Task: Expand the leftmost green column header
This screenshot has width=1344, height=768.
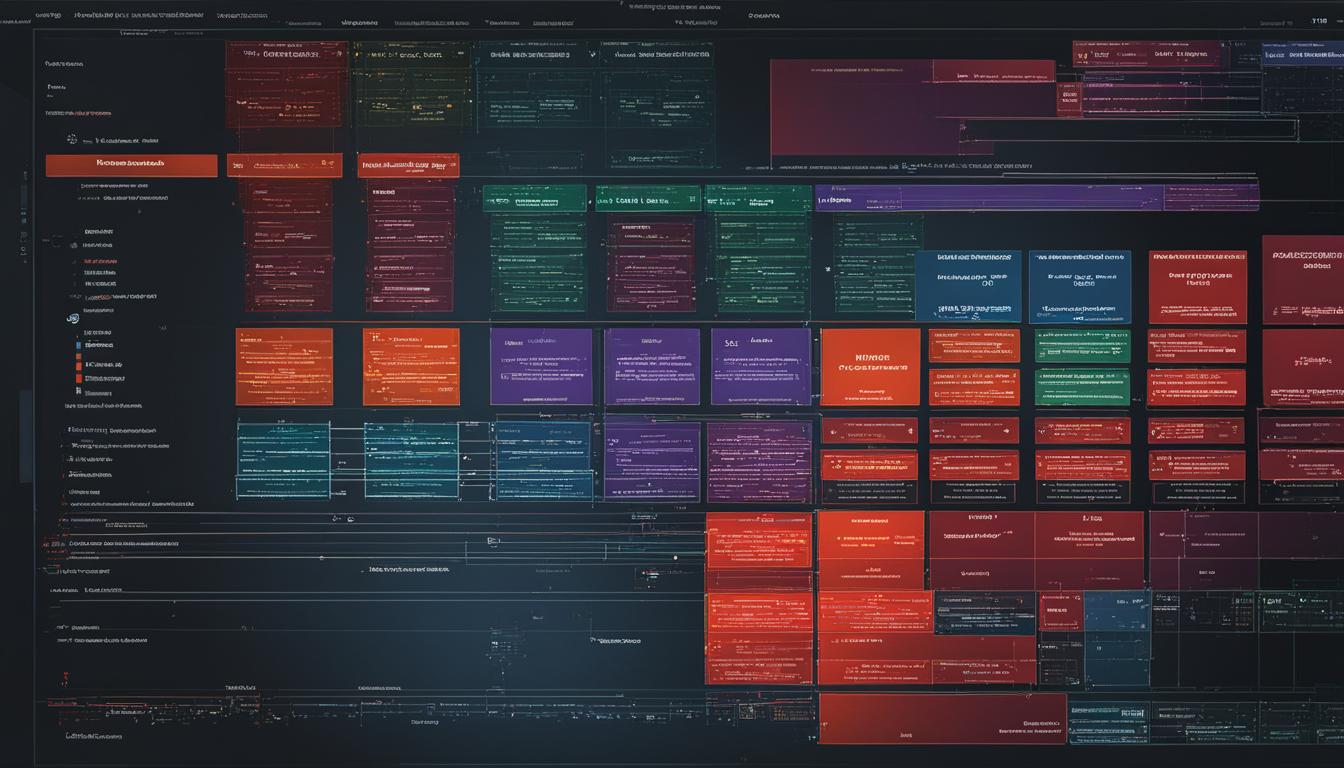Action: tap(535, 198)
